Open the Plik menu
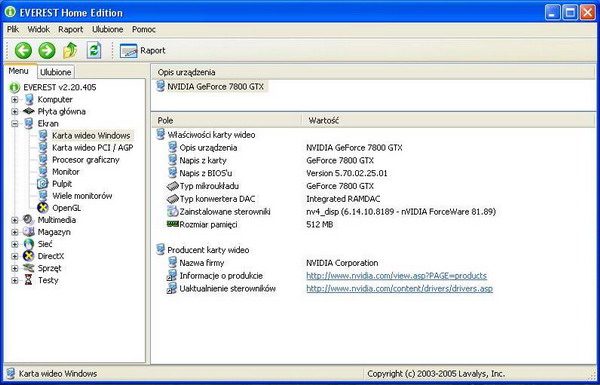The height and width of the screenshot is (385, 600). (x=13, y=29)
